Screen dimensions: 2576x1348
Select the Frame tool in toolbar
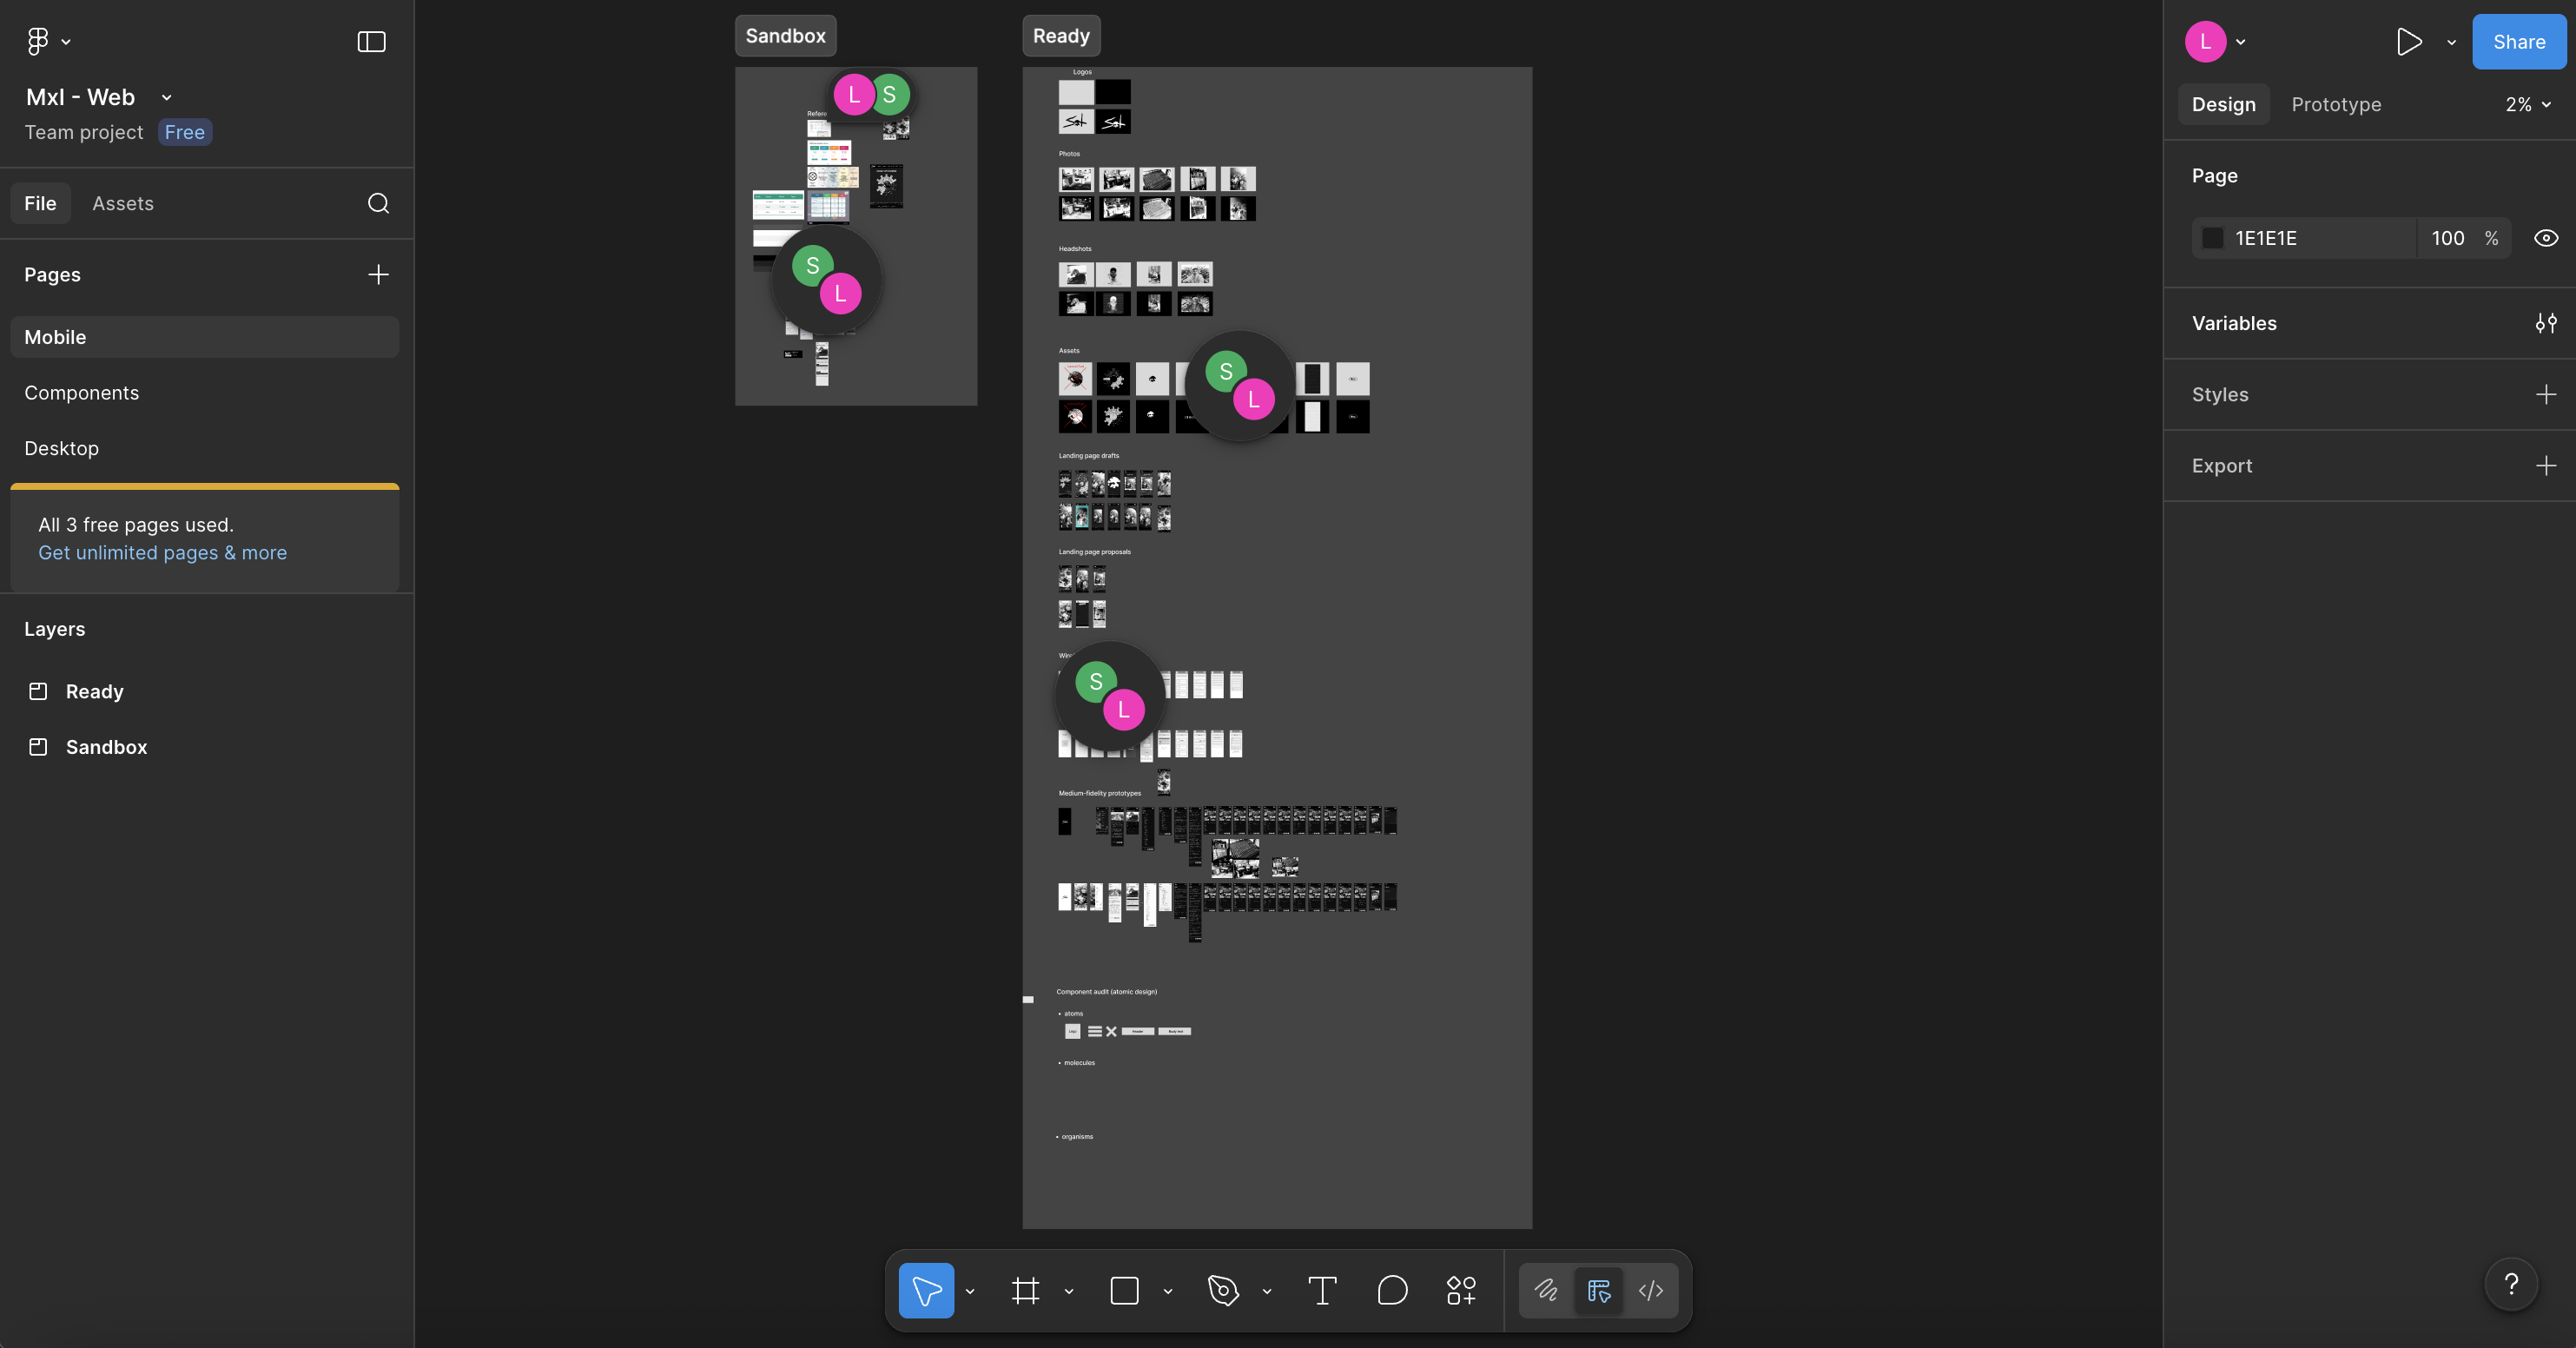1025,1291
